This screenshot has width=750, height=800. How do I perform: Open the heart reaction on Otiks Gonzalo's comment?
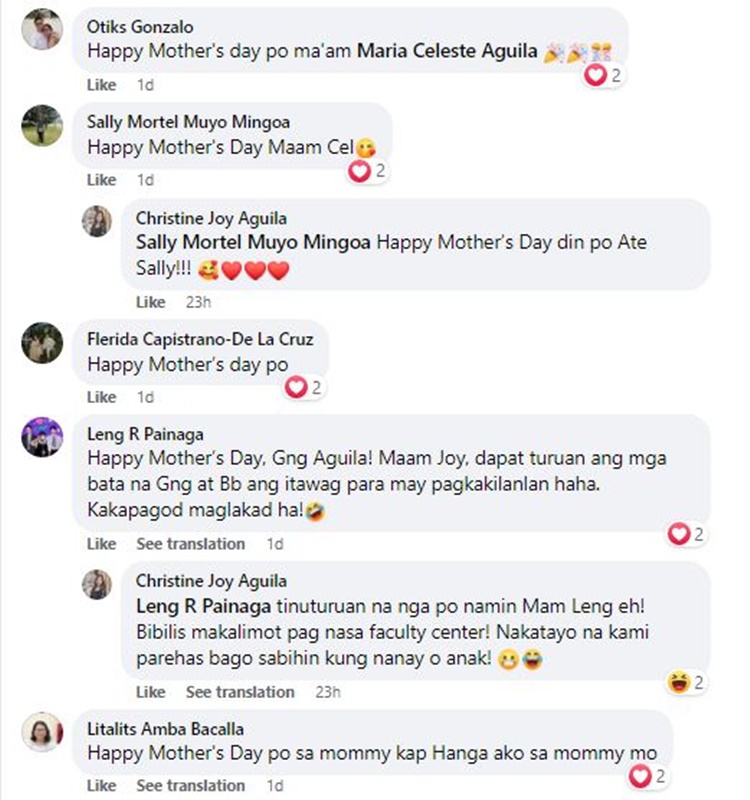pyautogui.click(x=603, y=76)
